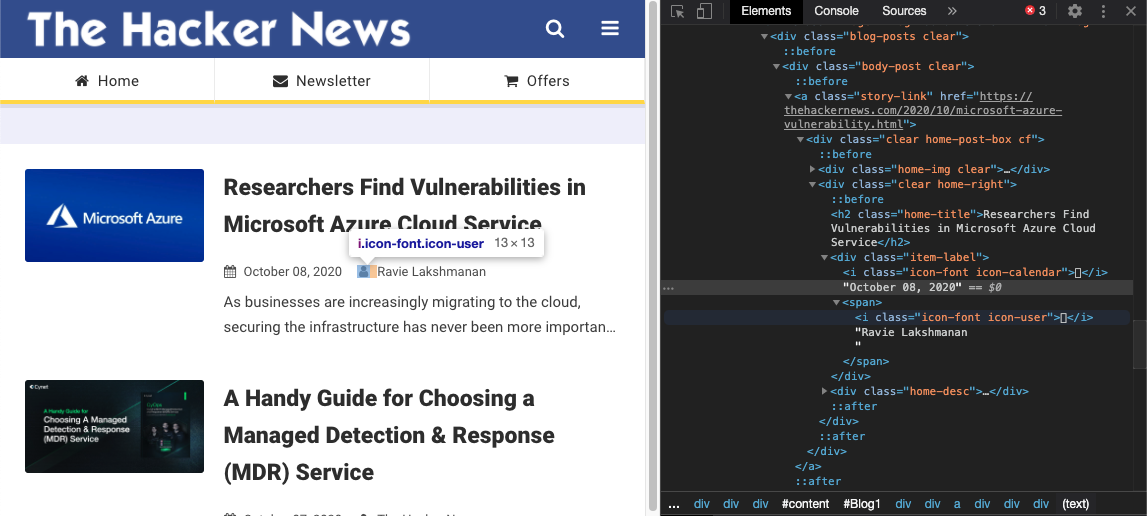This screenshot has height=516, width=1147.
Task: Click user icon beside Ravie Lakshmanan
Action: [x=363, y=272]
